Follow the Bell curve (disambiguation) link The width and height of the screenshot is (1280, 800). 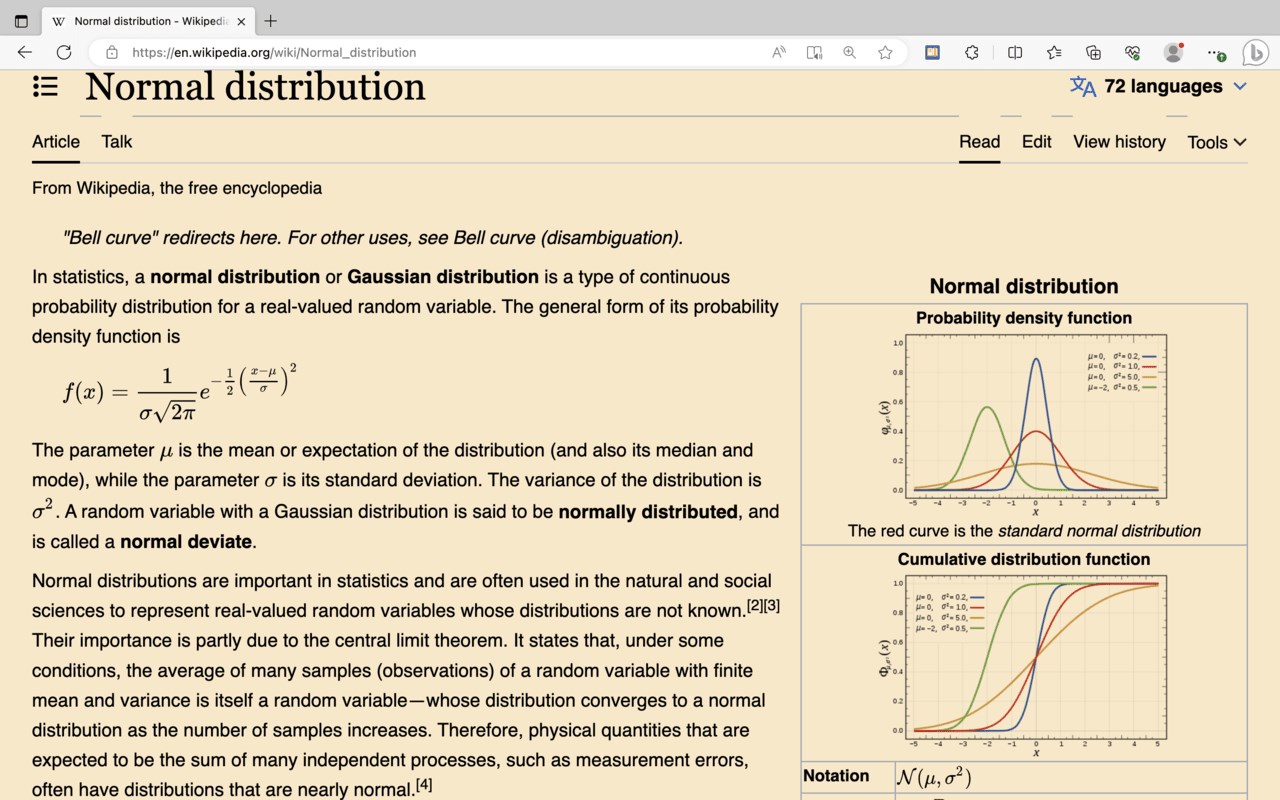(566, 238)
